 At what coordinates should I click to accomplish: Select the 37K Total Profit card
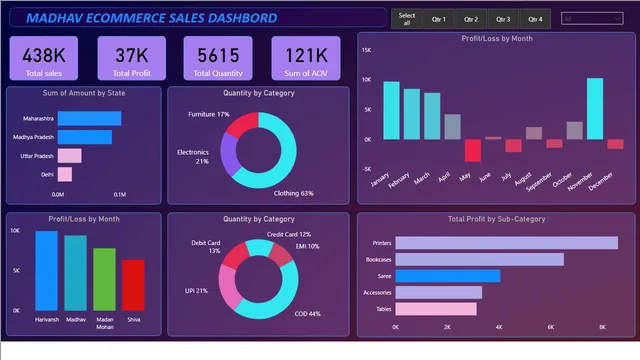(x=131, y=58)
